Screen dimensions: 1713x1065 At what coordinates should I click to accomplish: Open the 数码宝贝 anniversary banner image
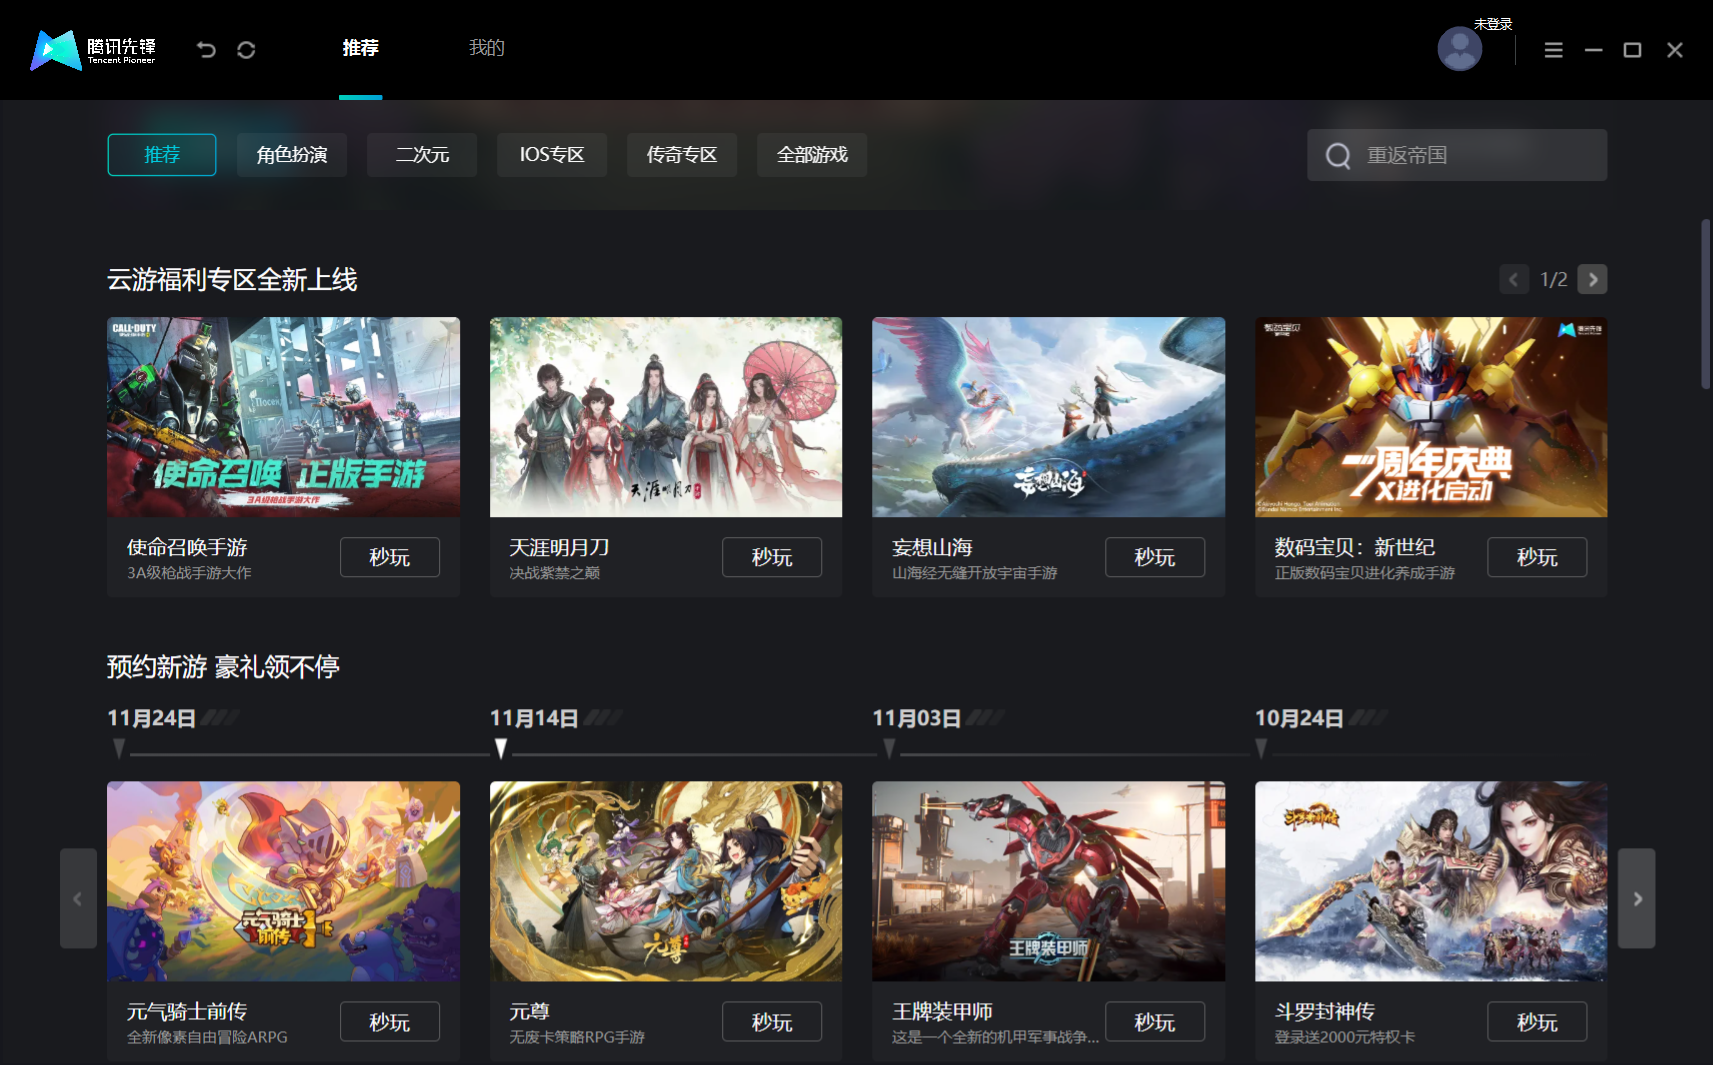point(1431,417)
